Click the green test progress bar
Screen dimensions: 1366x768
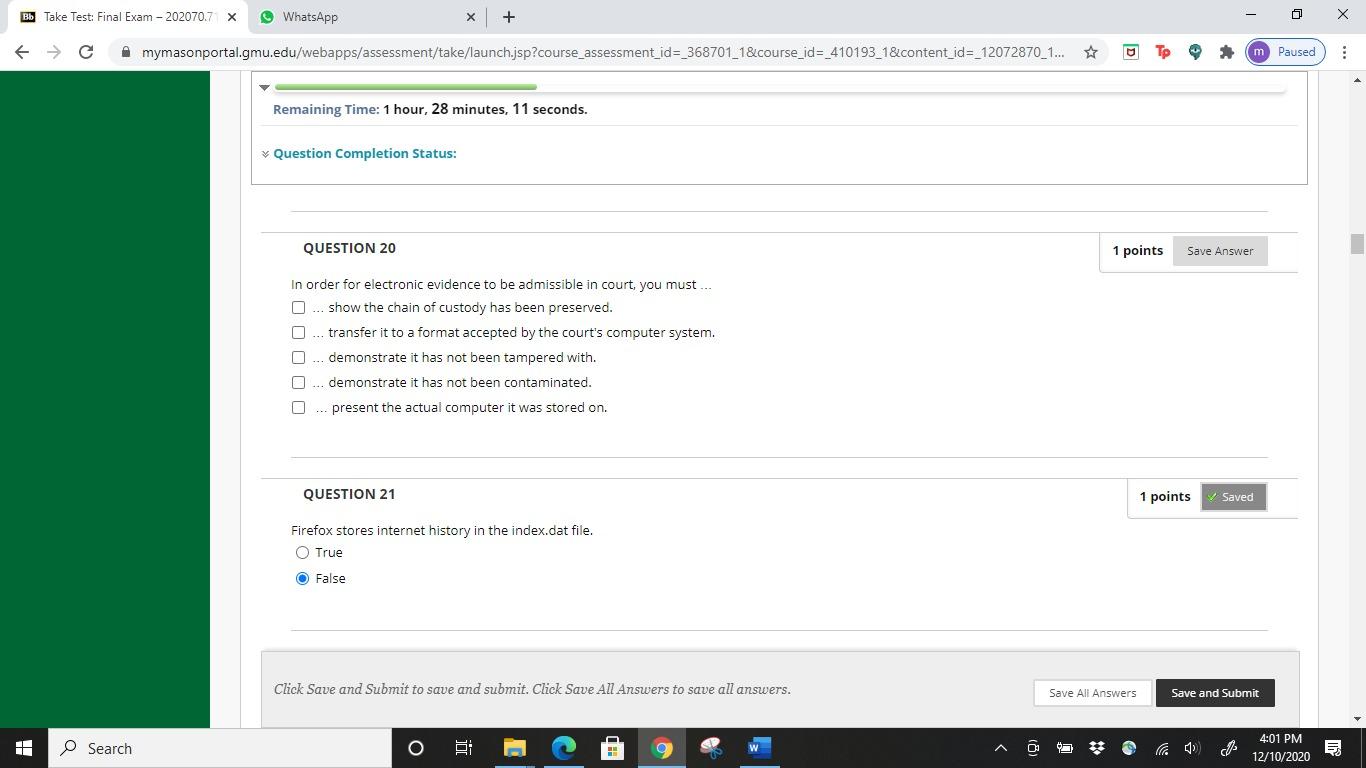pos(405,86)
